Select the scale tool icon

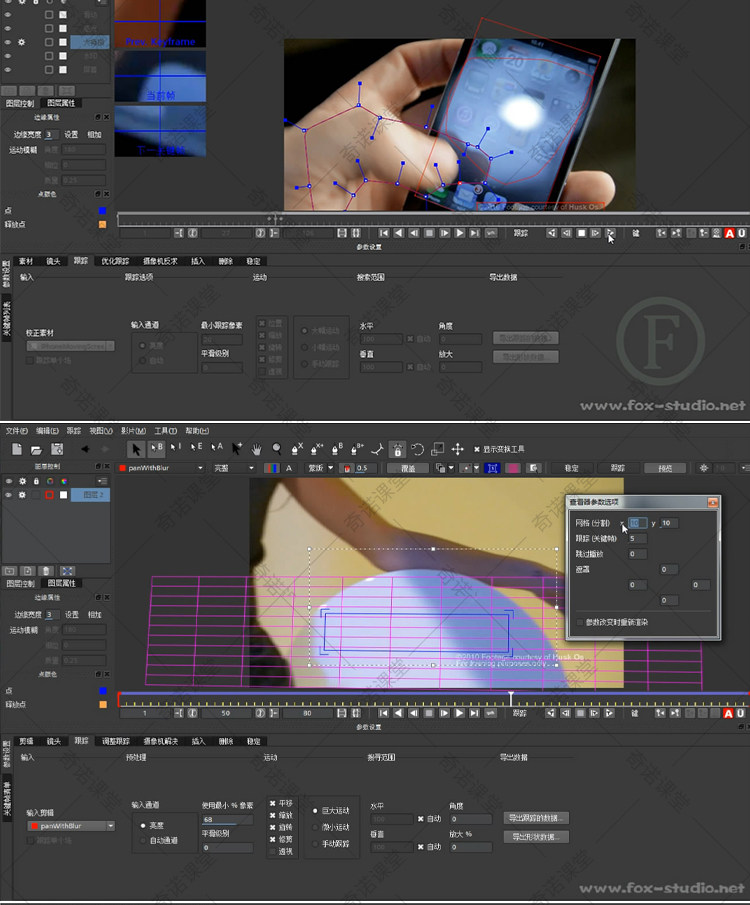(438, 449)
